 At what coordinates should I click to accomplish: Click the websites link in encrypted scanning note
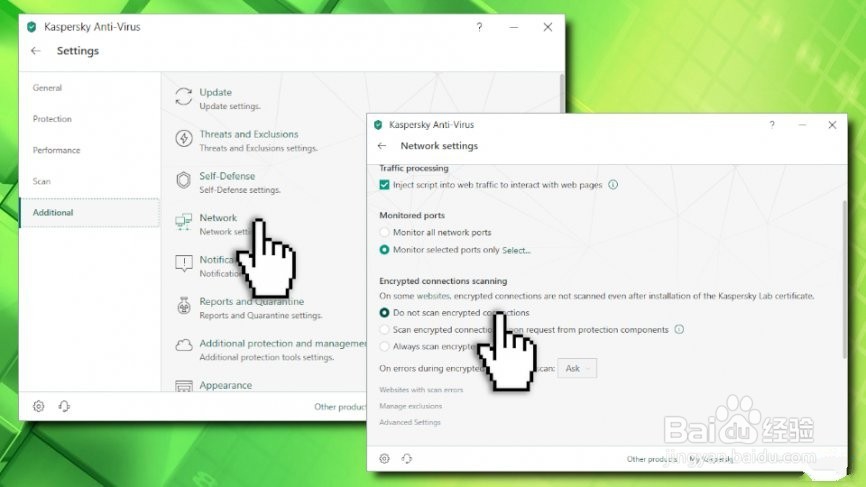[x=433, y=296]
